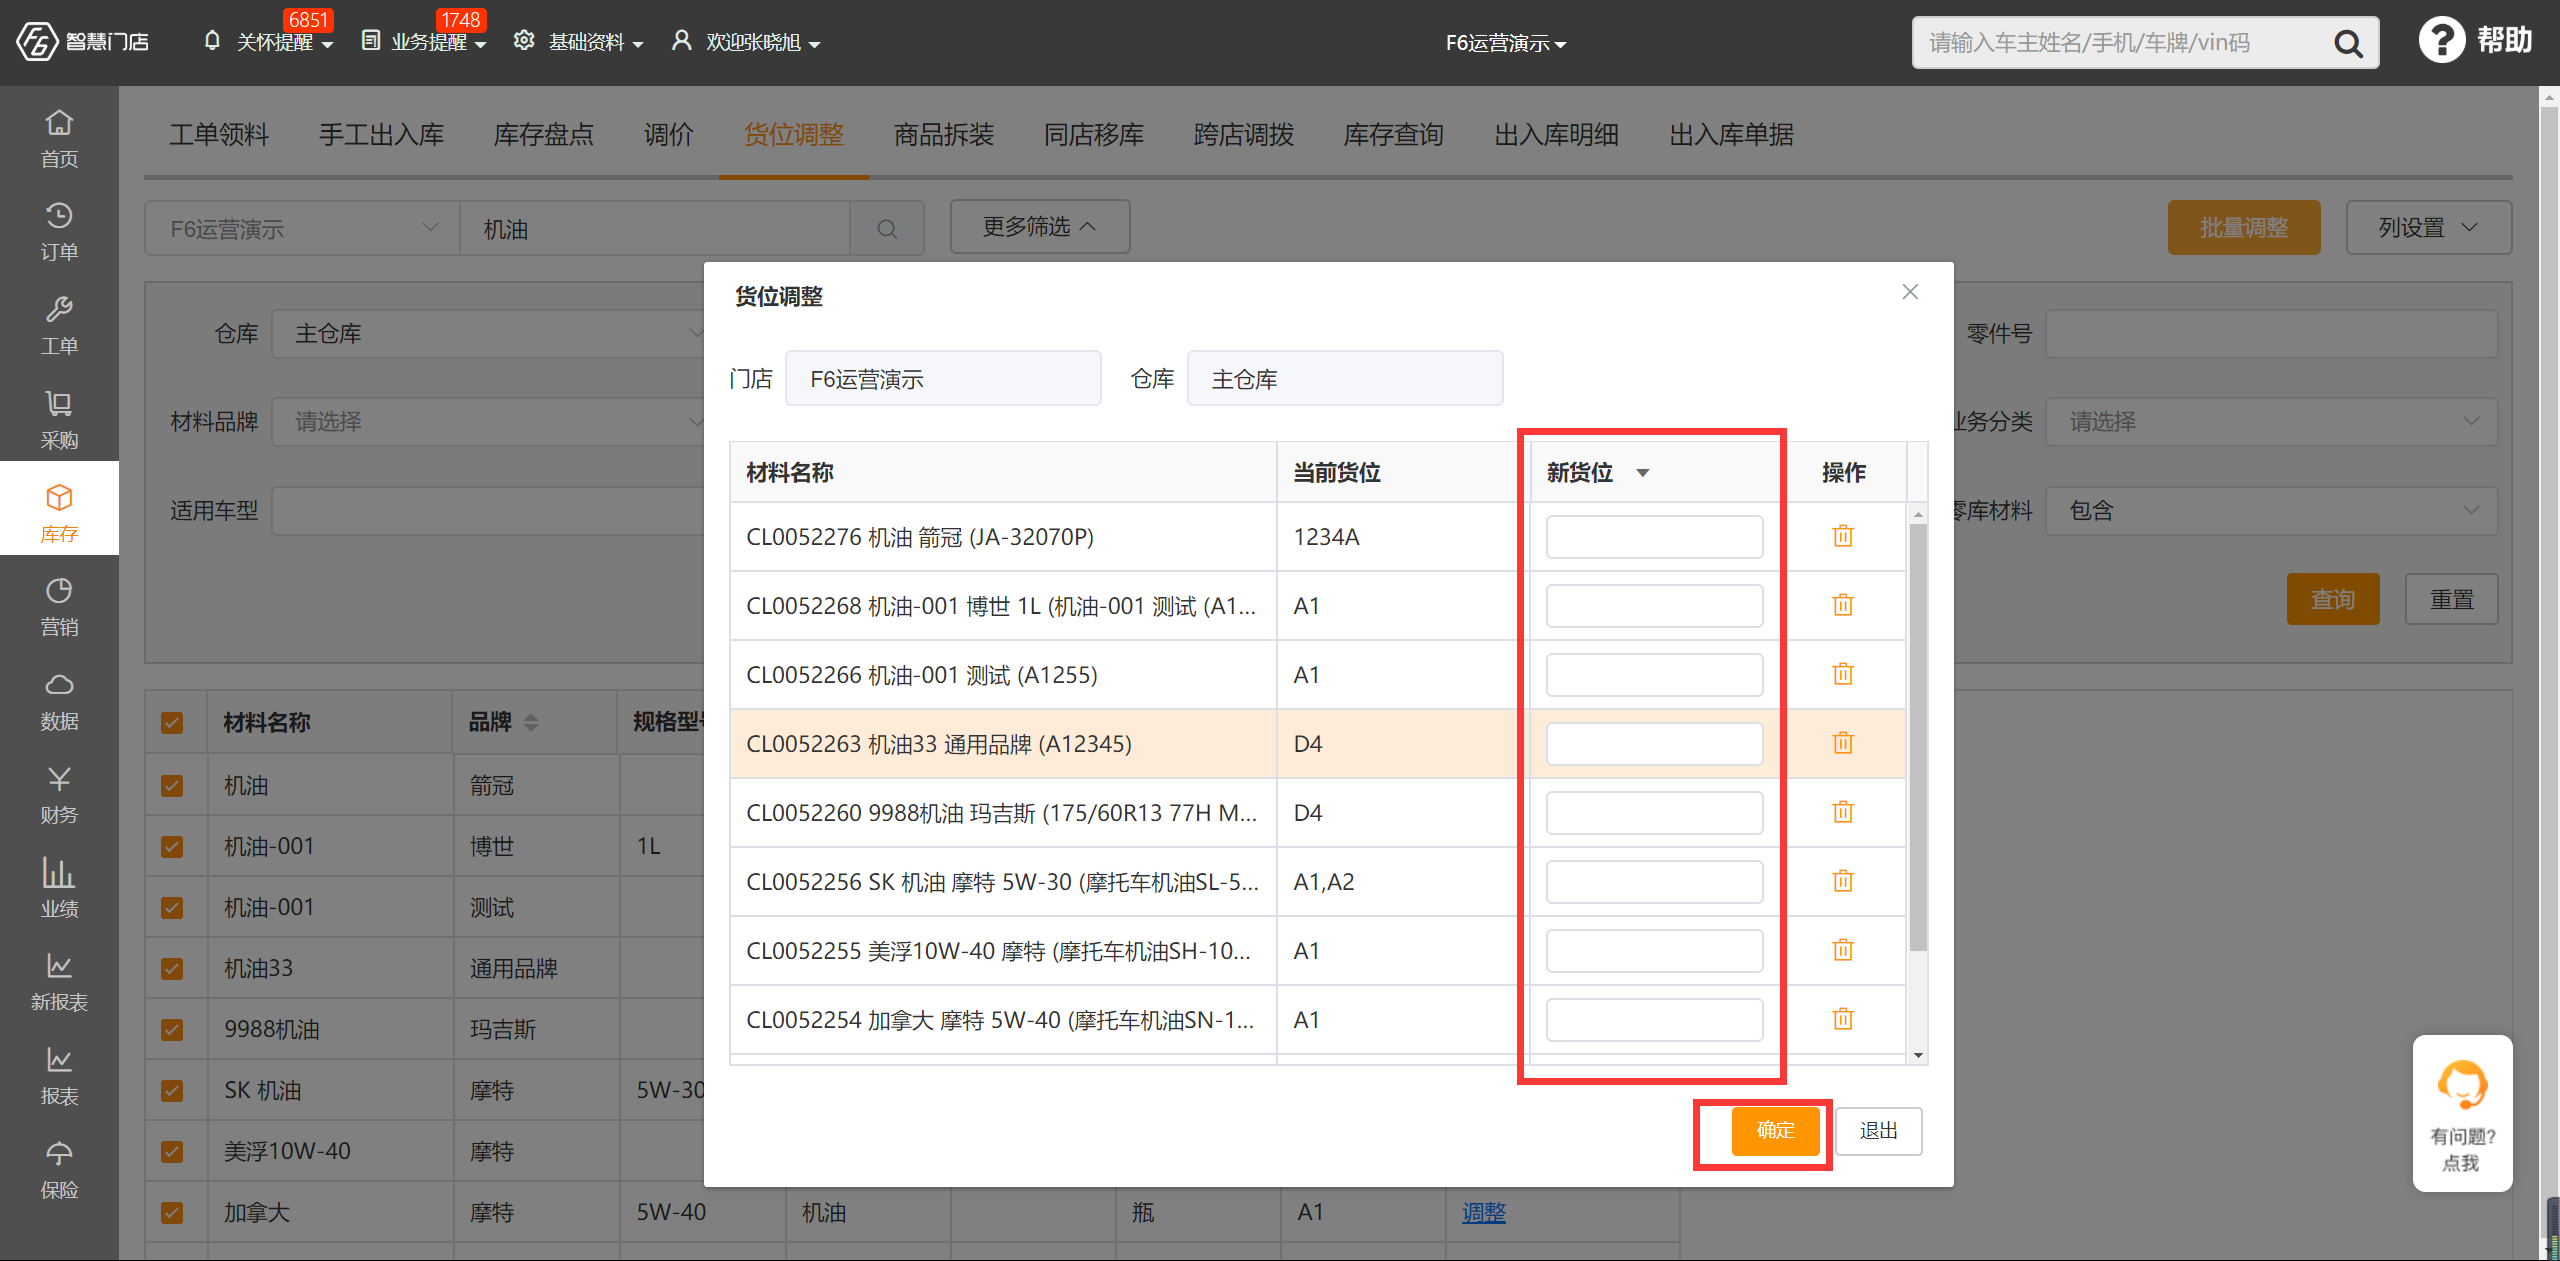Uncheck the 美浮10W-40 row checkbox
The image size is (2560, 1261).
click(x=172, y=1152)
